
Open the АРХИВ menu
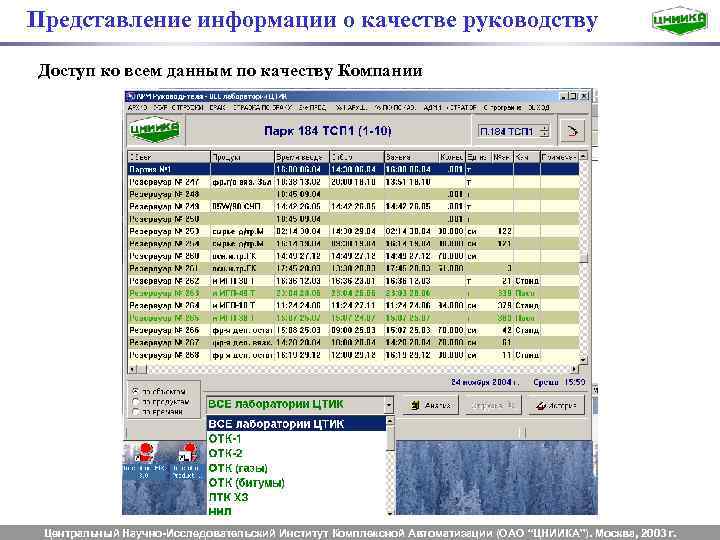coord(138,107)
